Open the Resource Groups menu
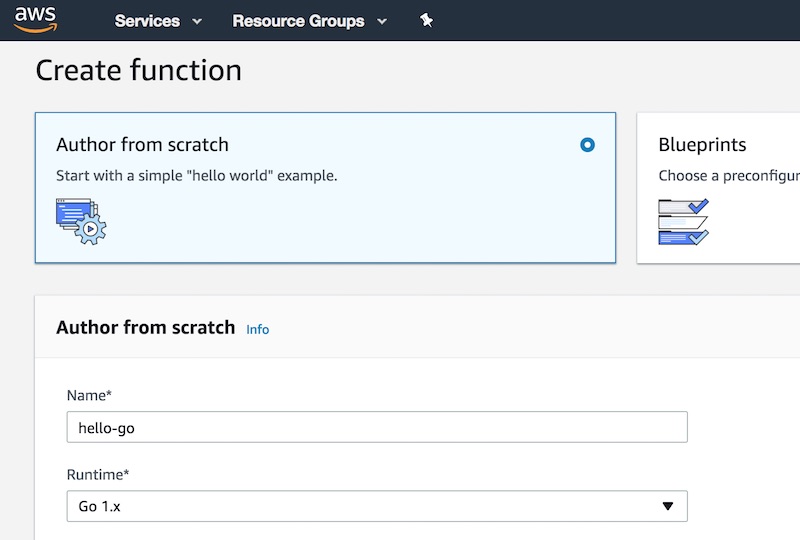This screenshot has height=540, width=800. click(x=298, y=21)
